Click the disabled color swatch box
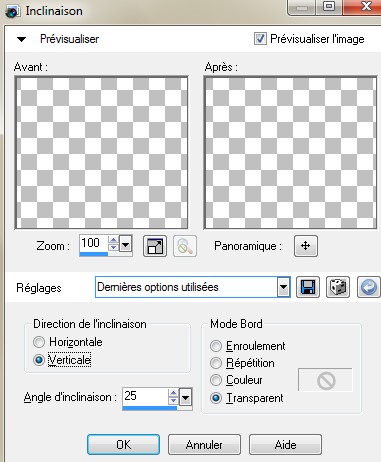Screen dimensions: 381x462 click(x=325, y=380)
